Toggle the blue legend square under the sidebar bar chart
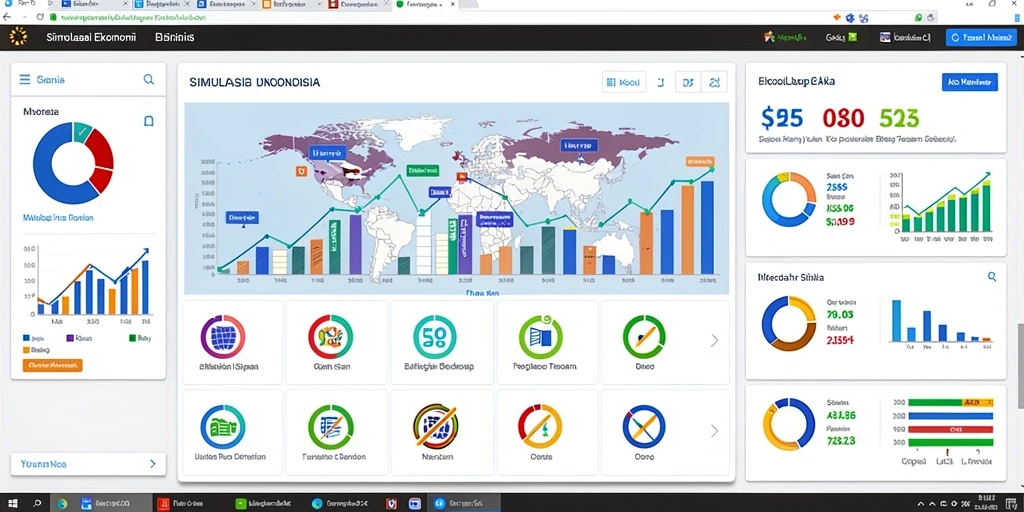This screenshot has width=1024, height=512. [27, 338]
